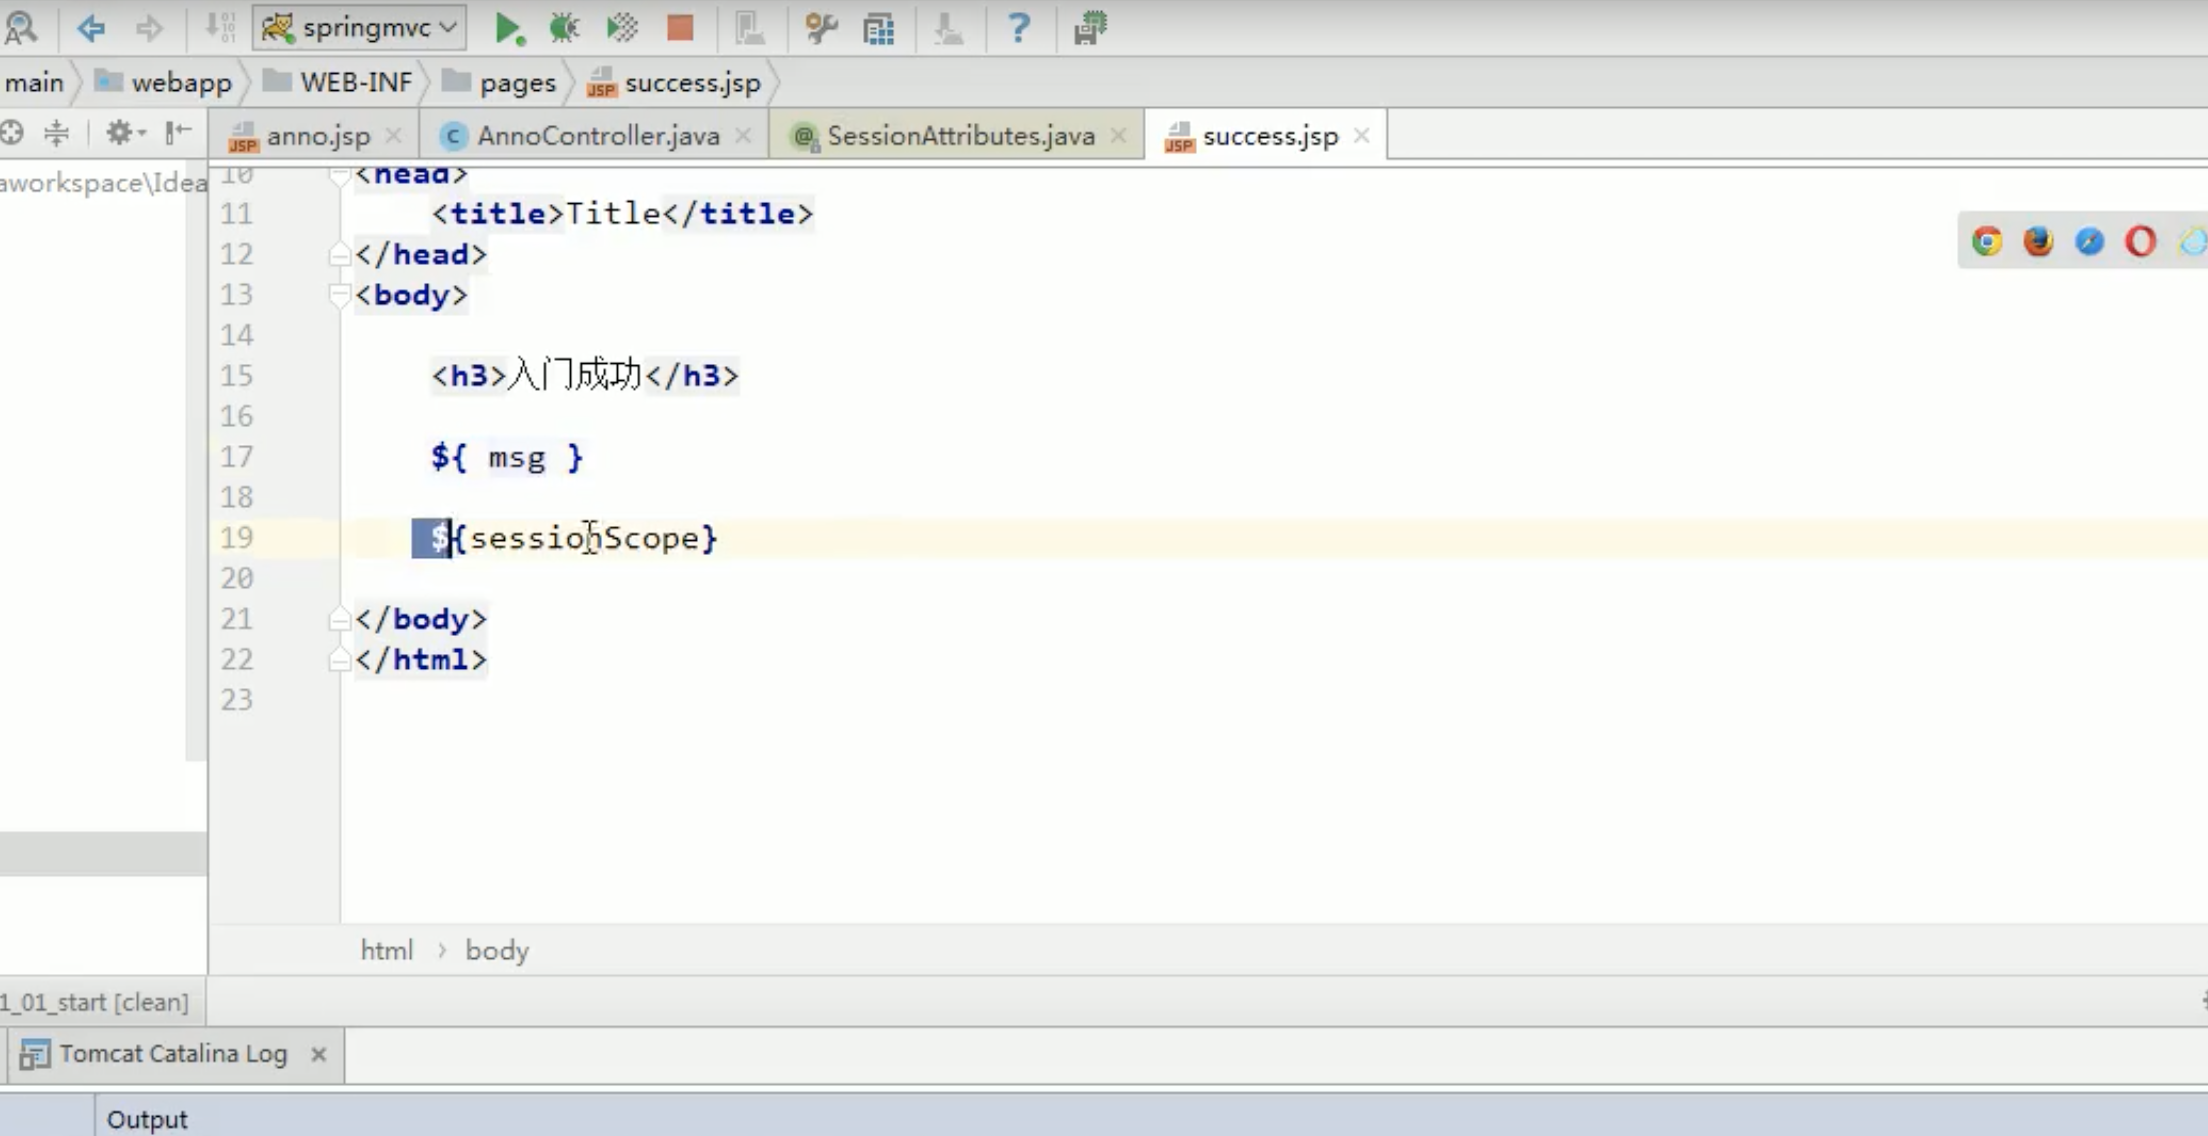Open the Tomcat Catalina Log tab
Viewport: 2208px width, 1136px height.
(173, 1054)
